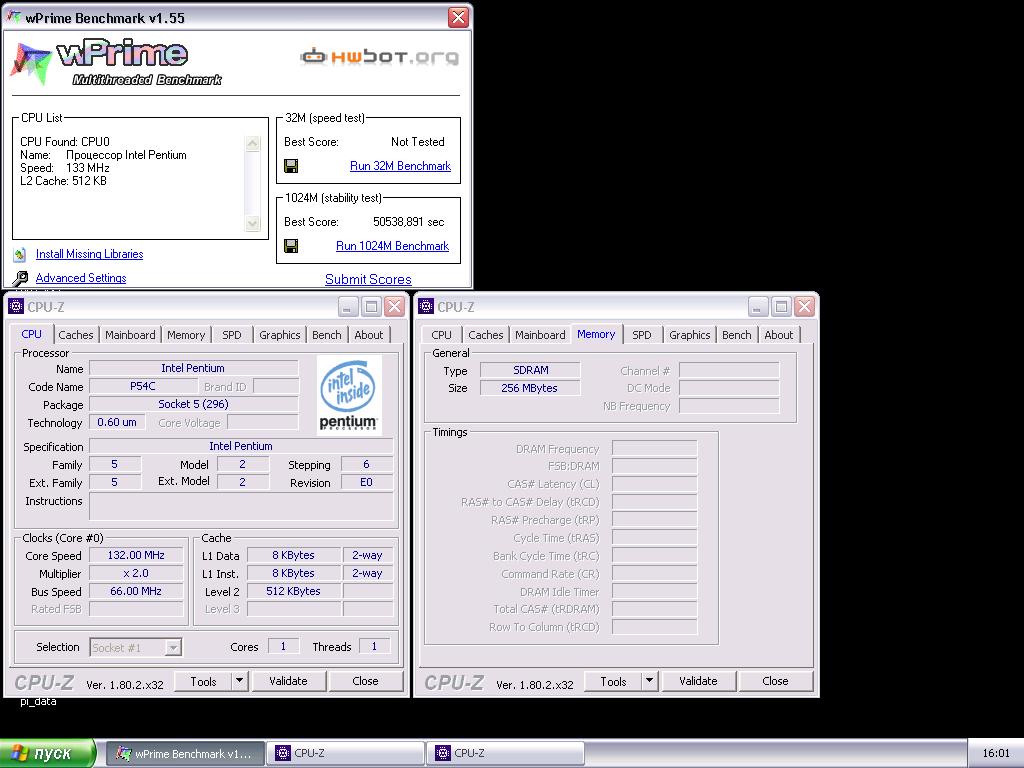Click Bus Speed value 66.00 MHz
The image size is (1024, 768).
click(136, 591)
